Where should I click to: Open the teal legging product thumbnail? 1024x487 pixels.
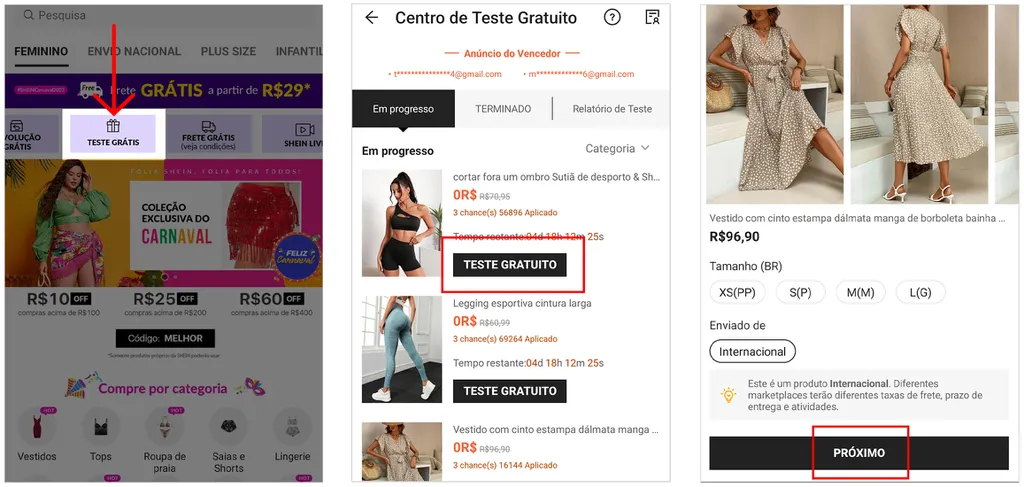coord(402,349)
